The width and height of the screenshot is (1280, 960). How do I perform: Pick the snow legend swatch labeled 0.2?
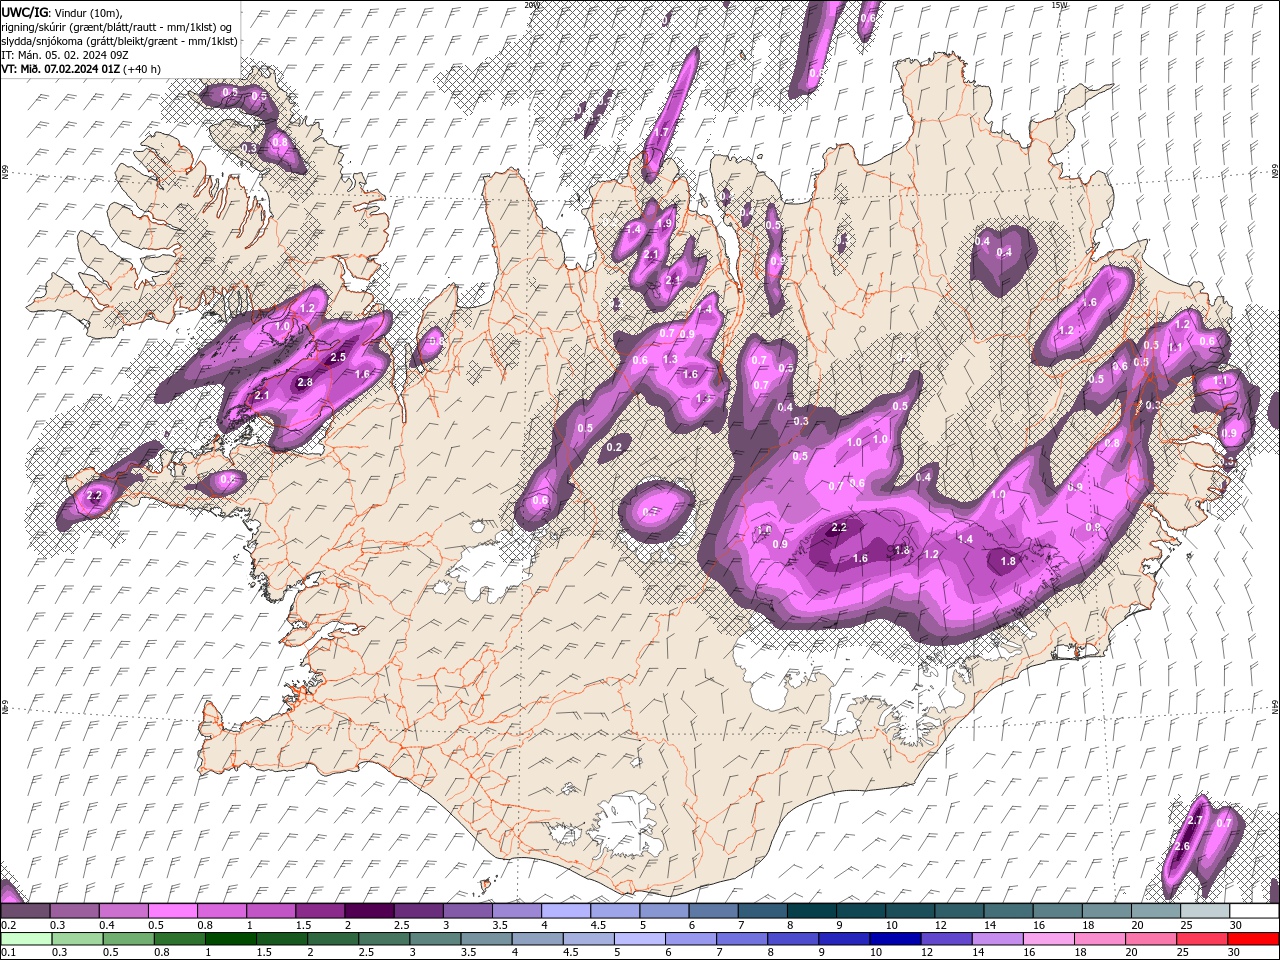(x=26, y=911)
